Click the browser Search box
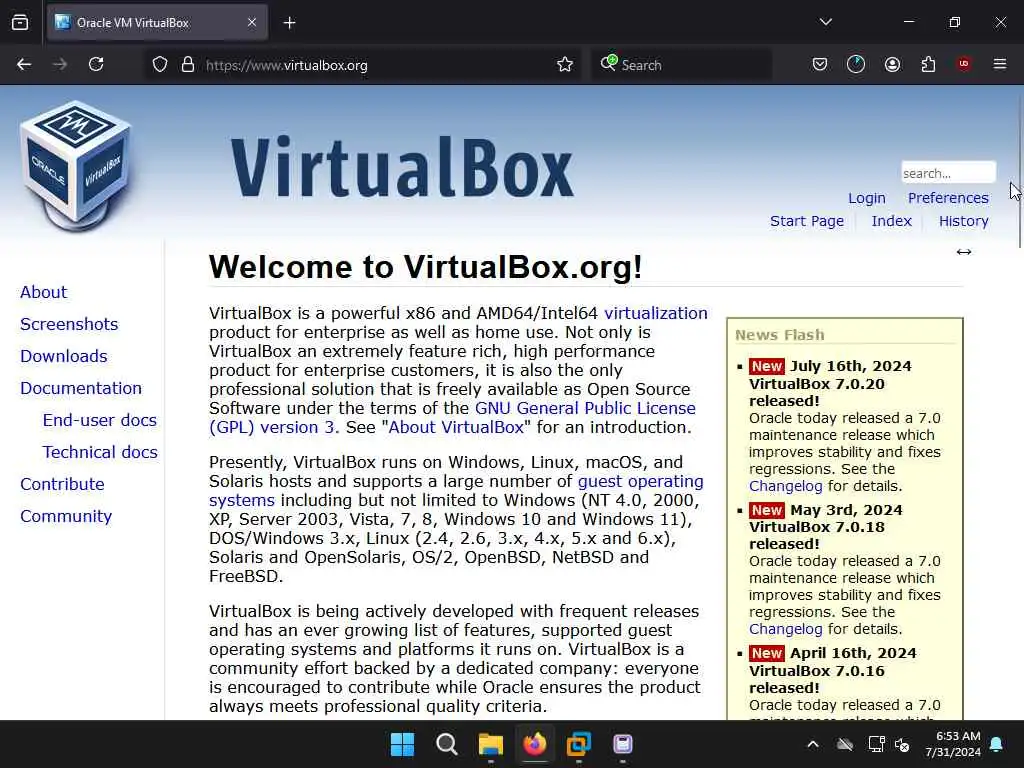The image size is (1024, 768). tap(681, 65)
